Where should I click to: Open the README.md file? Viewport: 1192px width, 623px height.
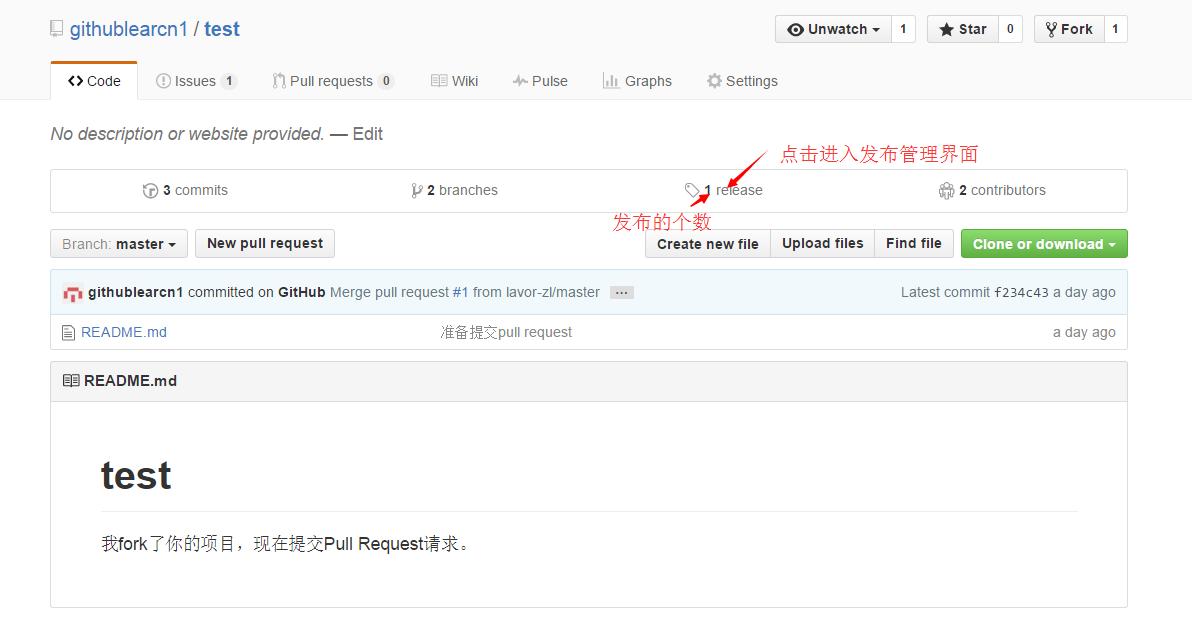pyautogui.click(x=123, y=332)
